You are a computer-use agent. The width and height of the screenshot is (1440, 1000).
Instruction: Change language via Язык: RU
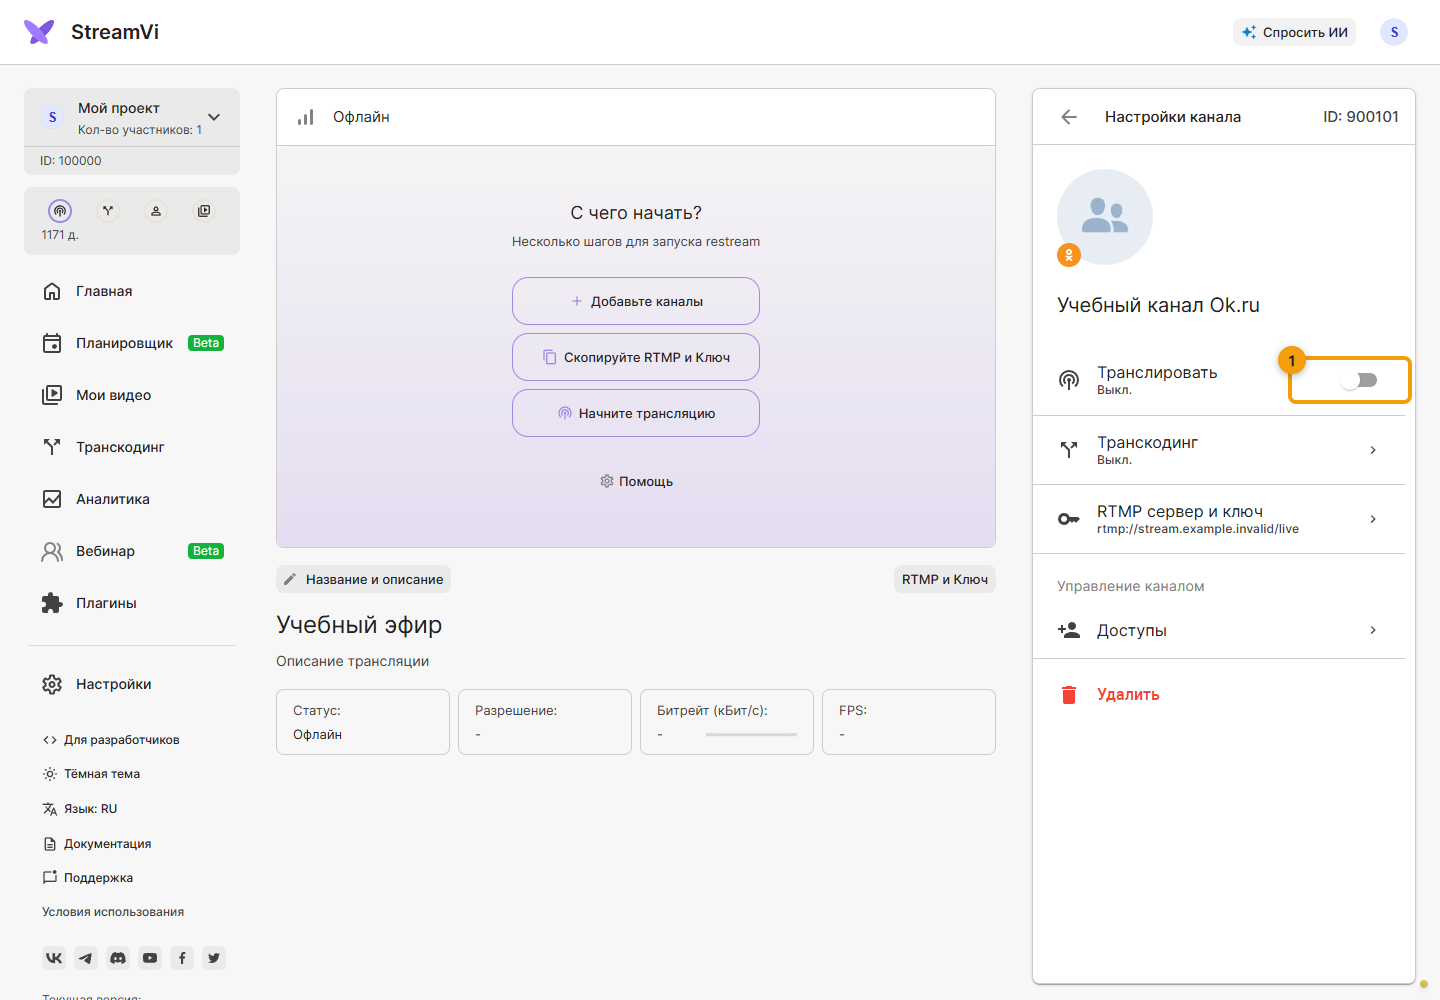tap(80, 809)
